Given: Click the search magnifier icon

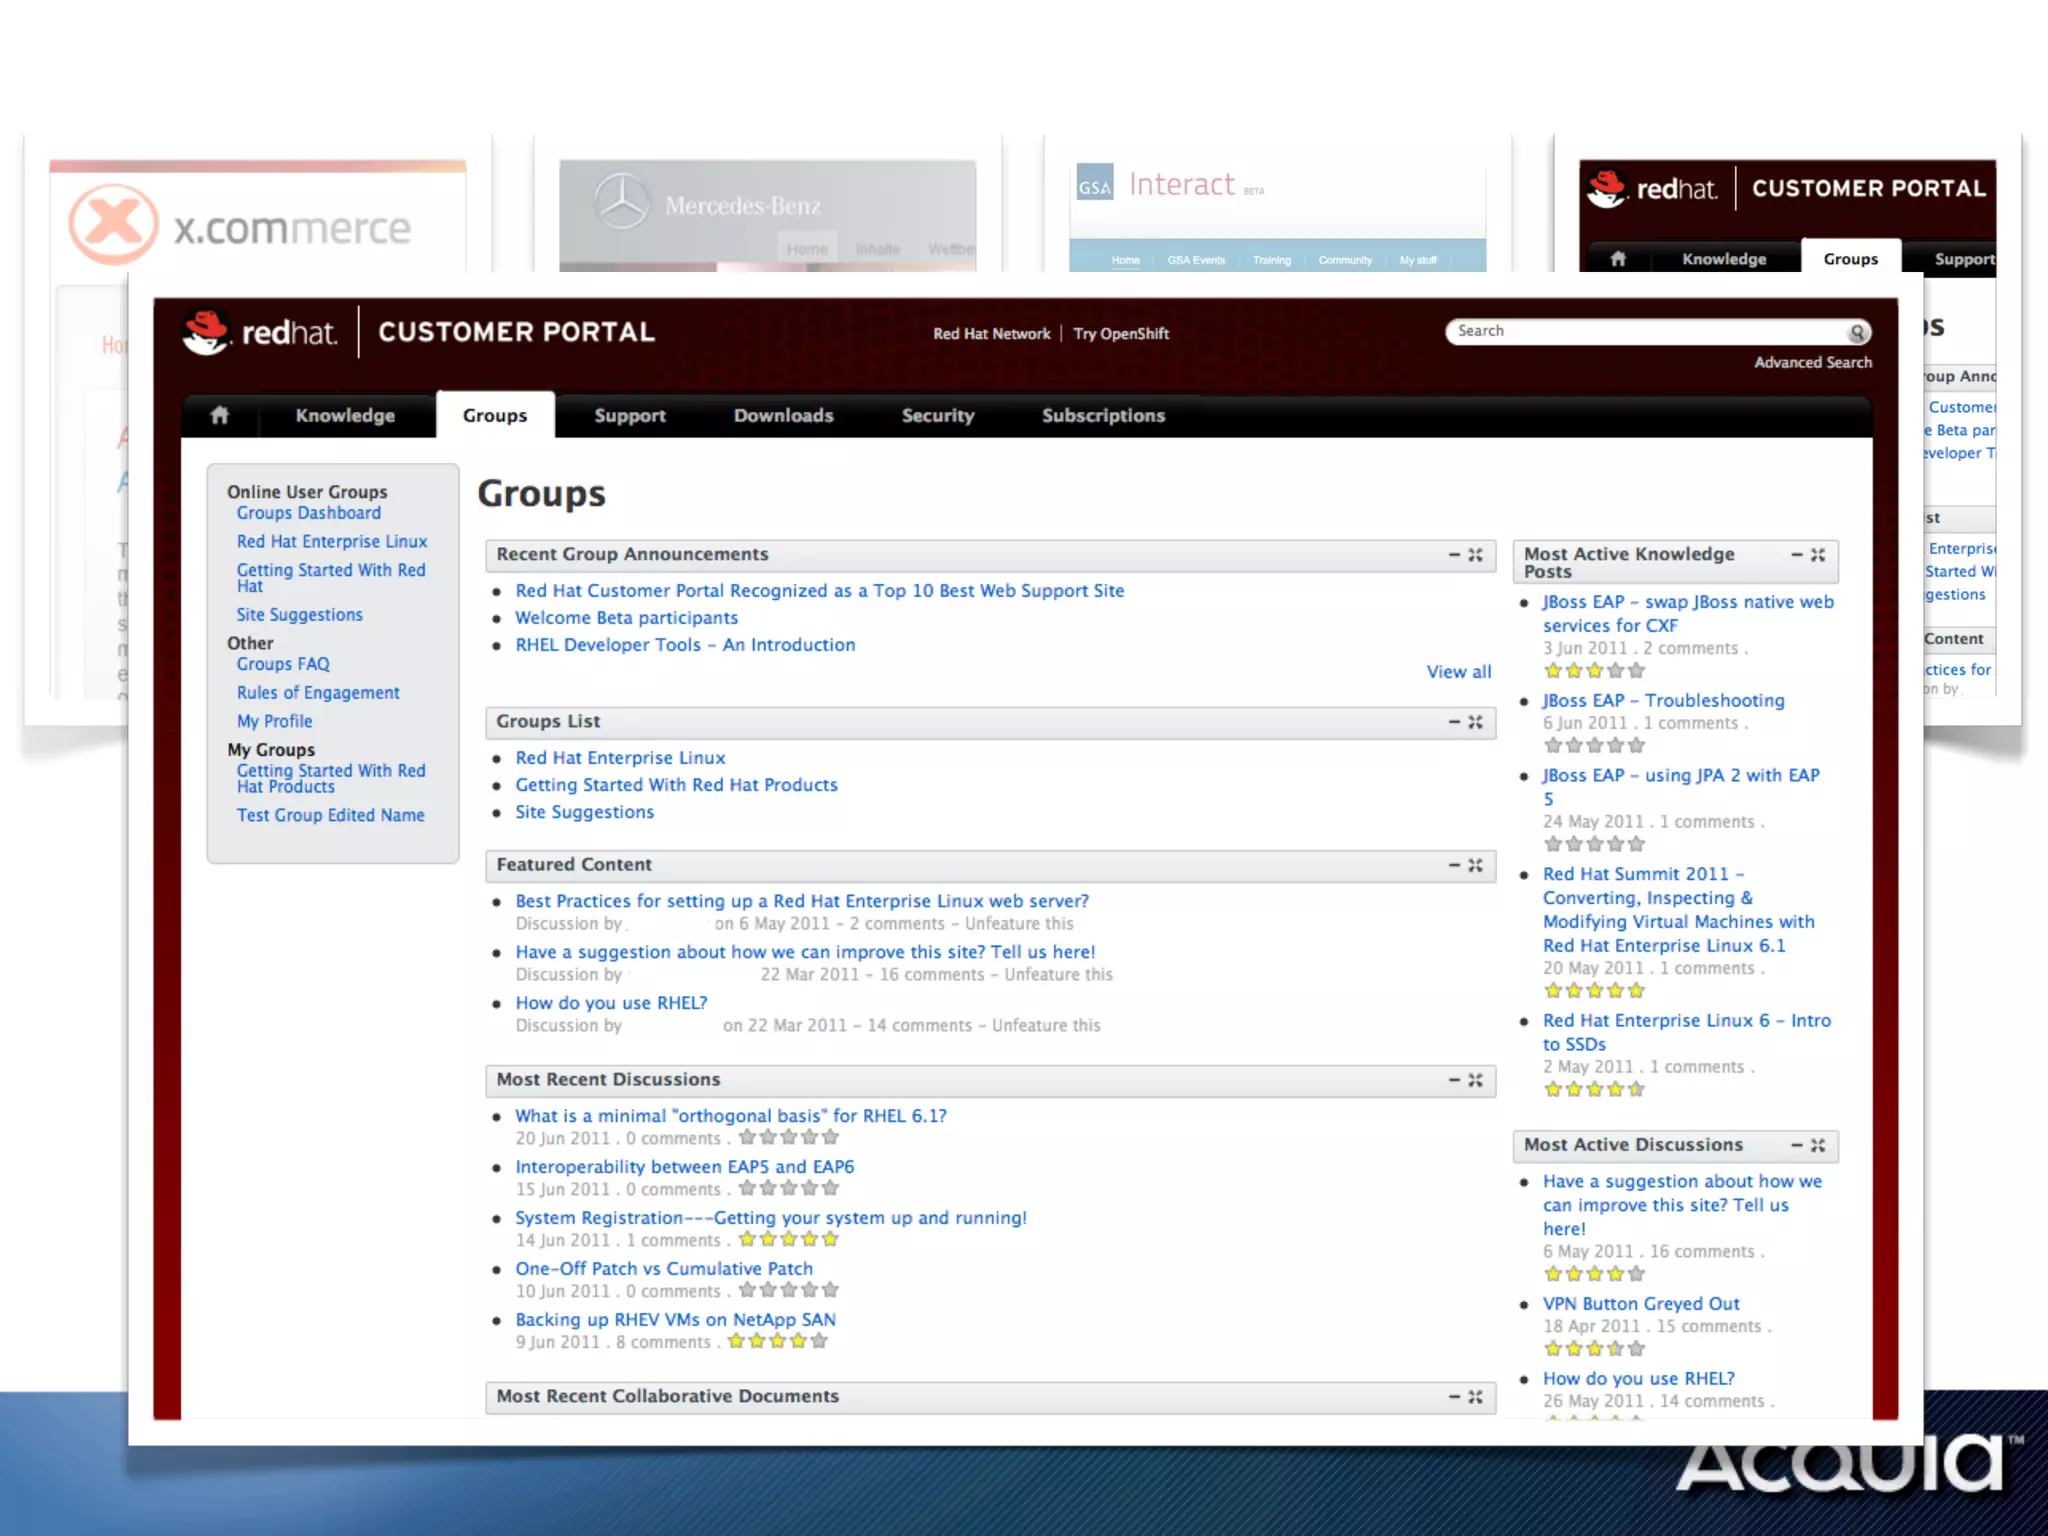Looking at the screenshot, I should pyautogui.click(x=1857, y=332).
